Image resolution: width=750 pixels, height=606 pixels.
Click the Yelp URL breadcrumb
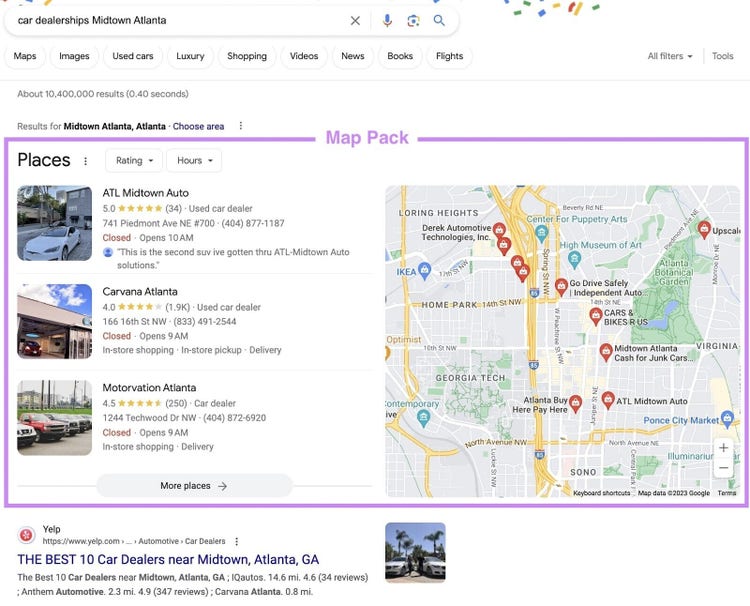tap(134, 541)
